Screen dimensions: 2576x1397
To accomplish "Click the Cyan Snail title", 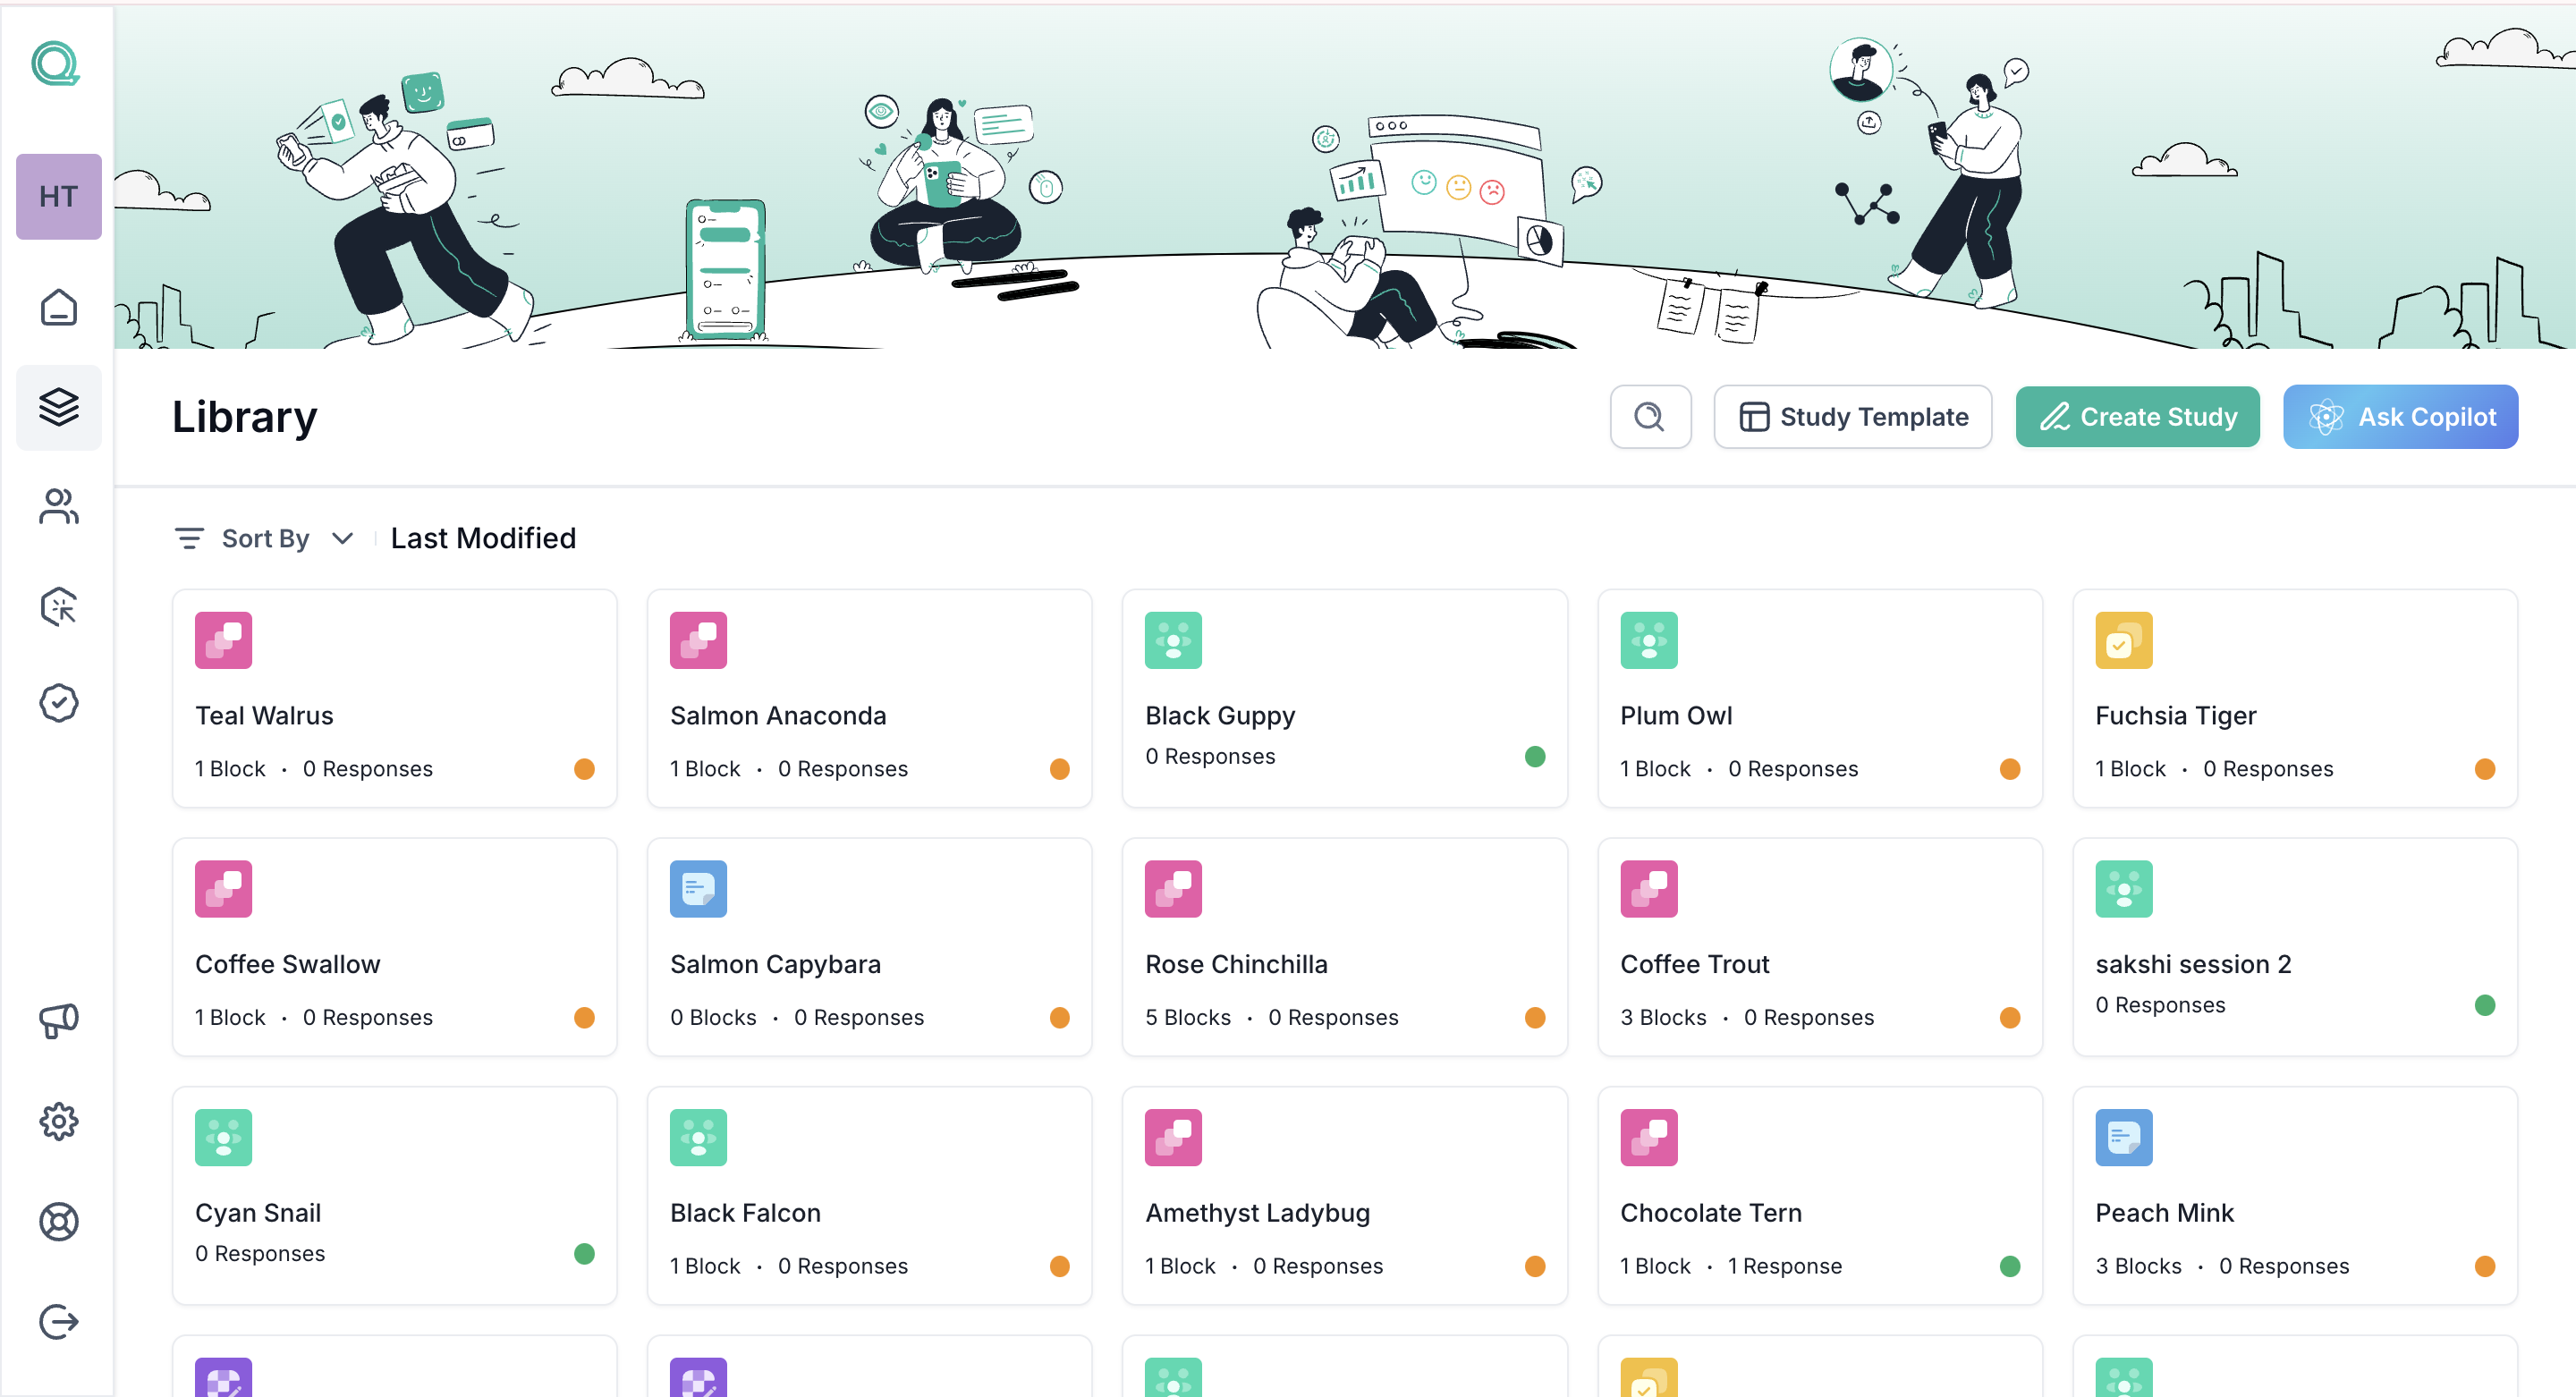I will (258, 1213).
